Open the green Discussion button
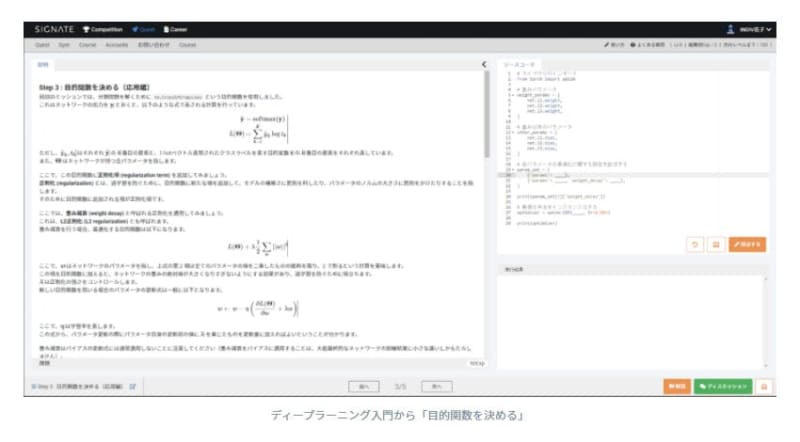This screenshot has height=442, width=800. [722, 385]
